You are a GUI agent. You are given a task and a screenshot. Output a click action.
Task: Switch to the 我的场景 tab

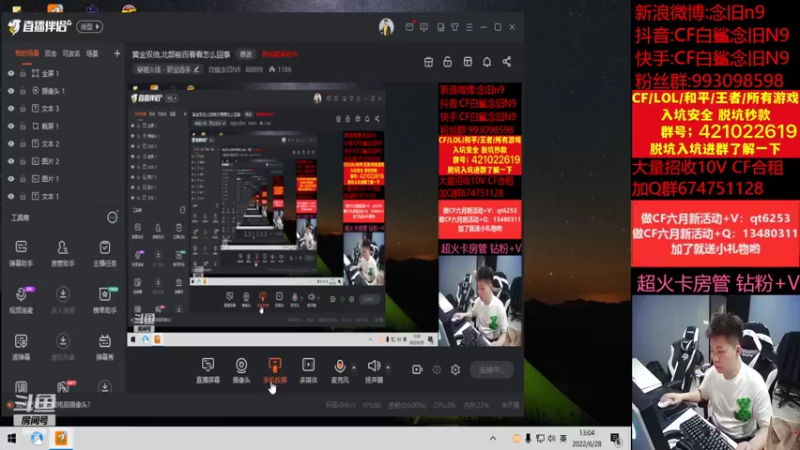27,54
